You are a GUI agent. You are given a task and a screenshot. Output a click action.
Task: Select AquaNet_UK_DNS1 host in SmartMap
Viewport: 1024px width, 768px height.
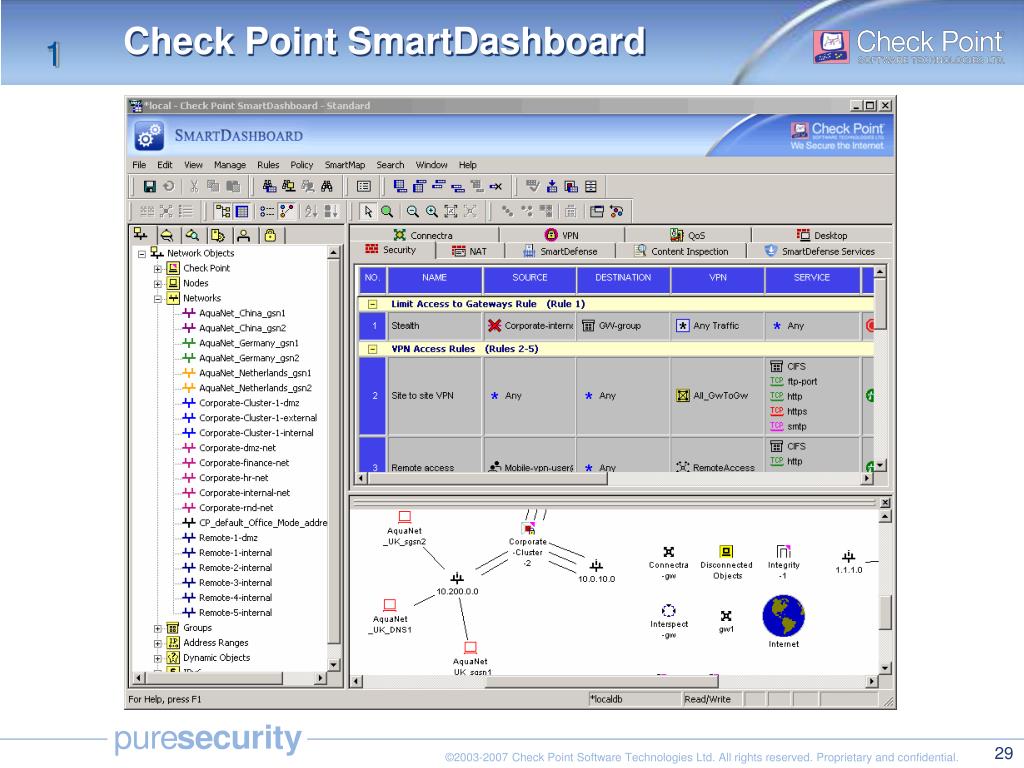click(390, 605)
